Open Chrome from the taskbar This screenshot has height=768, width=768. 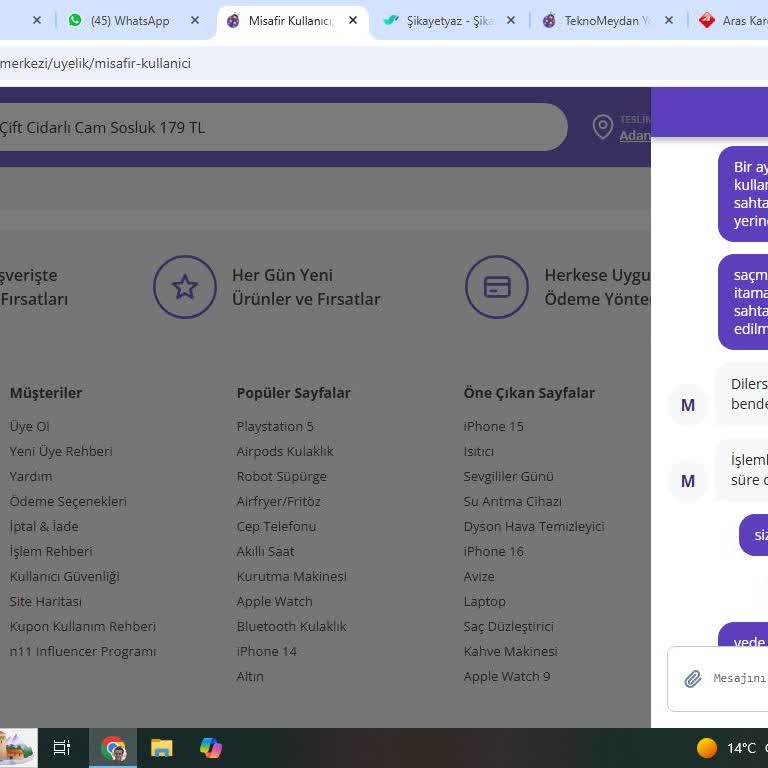pyautogui.click(x=113, y=748)
